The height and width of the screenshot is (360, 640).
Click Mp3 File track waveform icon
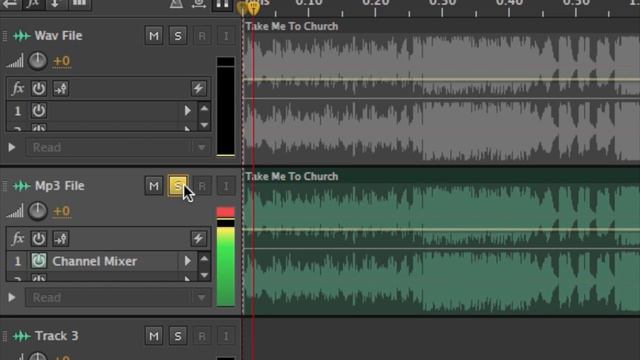pos(22,186)
